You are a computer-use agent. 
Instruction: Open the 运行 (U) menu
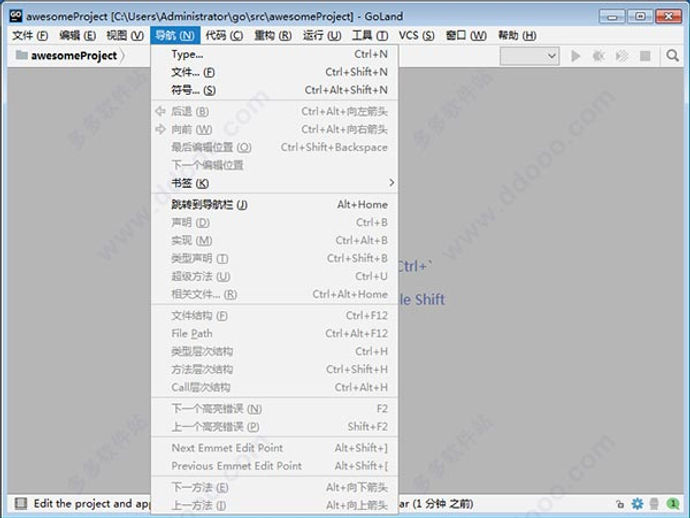point(322,35)
